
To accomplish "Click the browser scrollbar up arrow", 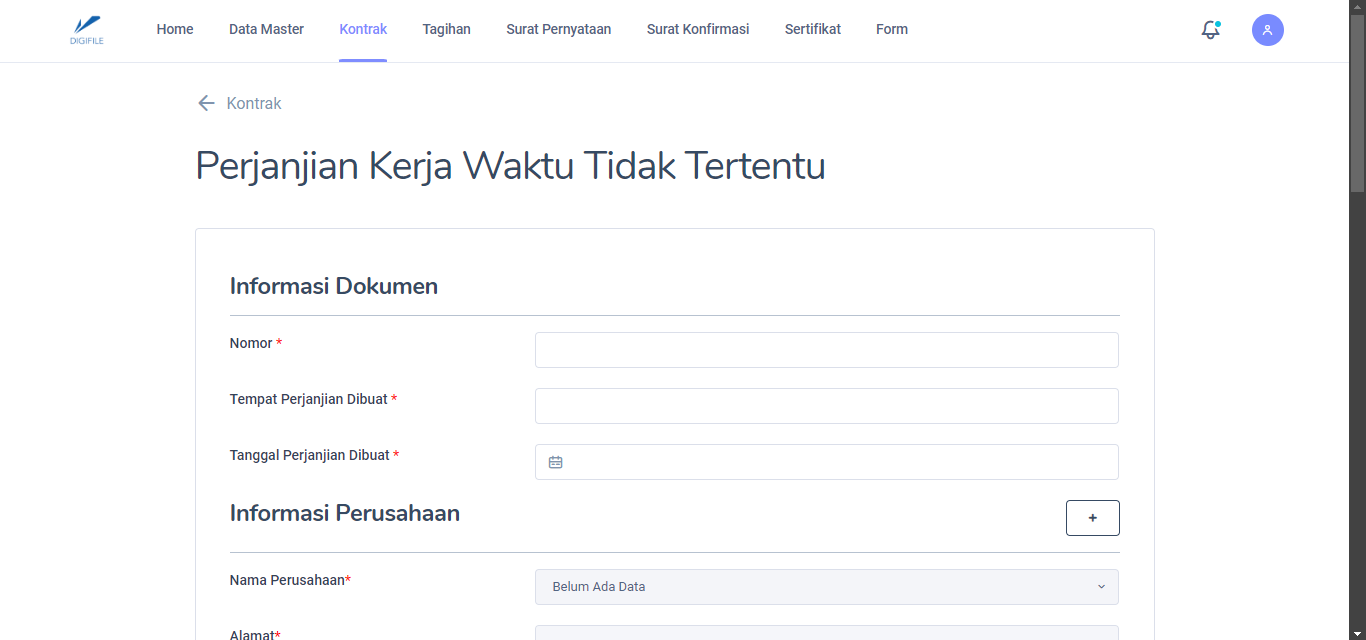I will point(1357,7).
